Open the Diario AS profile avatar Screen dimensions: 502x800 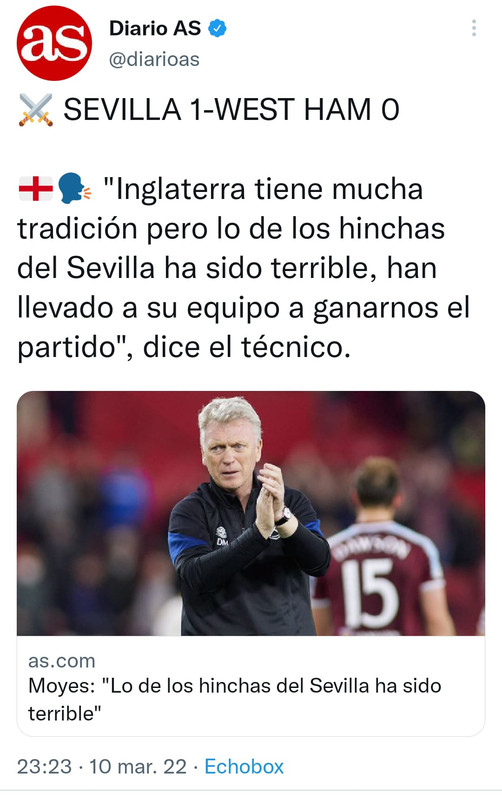click(x=54, y=43)
